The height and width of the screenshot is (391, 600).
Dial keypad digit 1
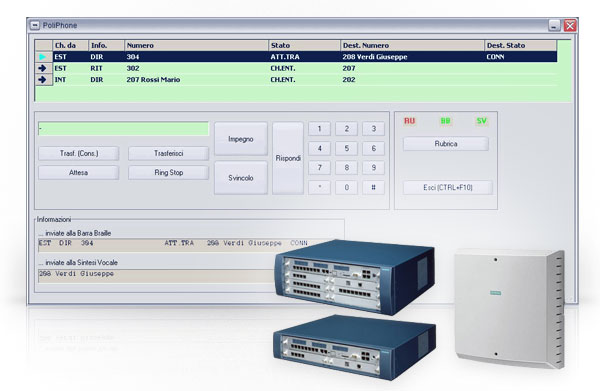(320, 129)
